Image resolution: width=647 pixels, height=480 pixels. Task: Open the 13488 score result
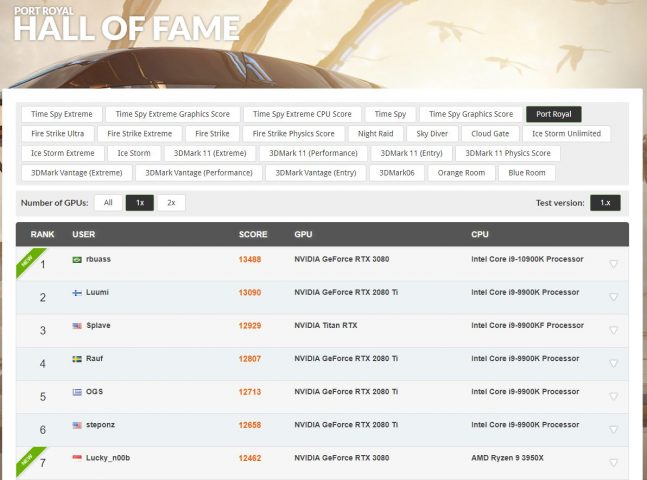tap(250, 260)
